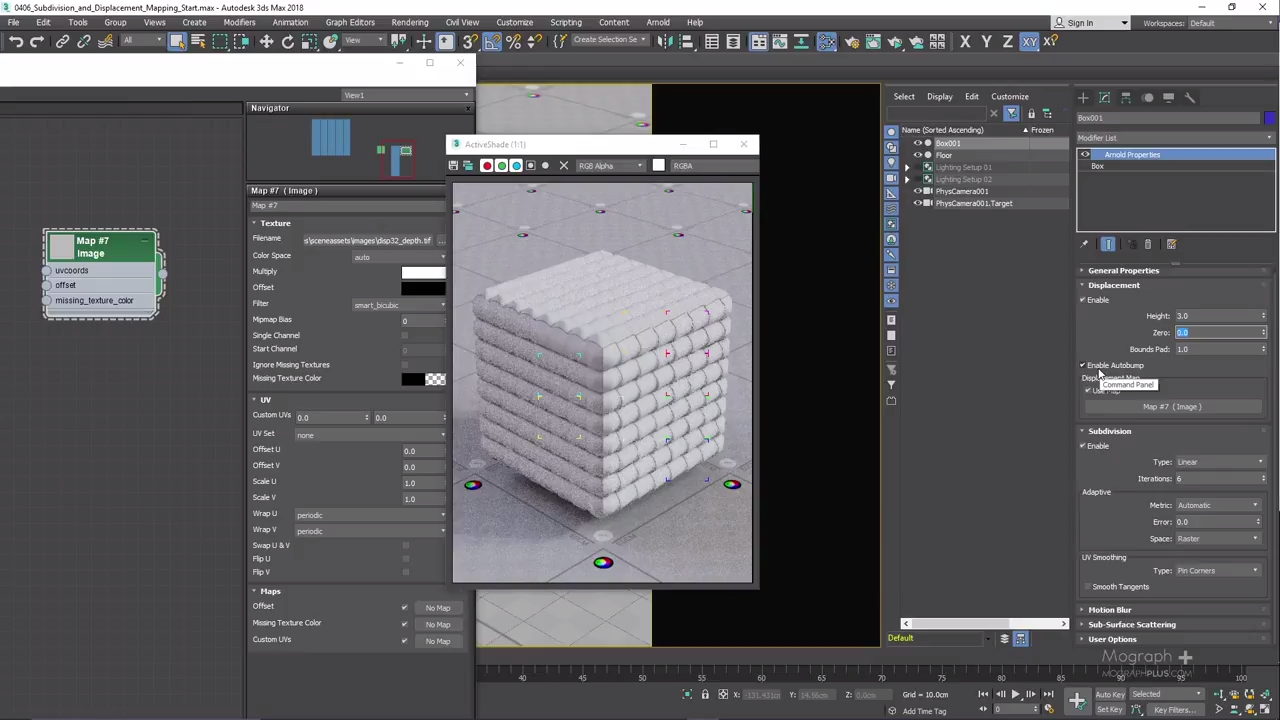This screenshot has width=1280, height=720.
Task: Click the Undo arrow icon
Action: (x=16, y=41)
